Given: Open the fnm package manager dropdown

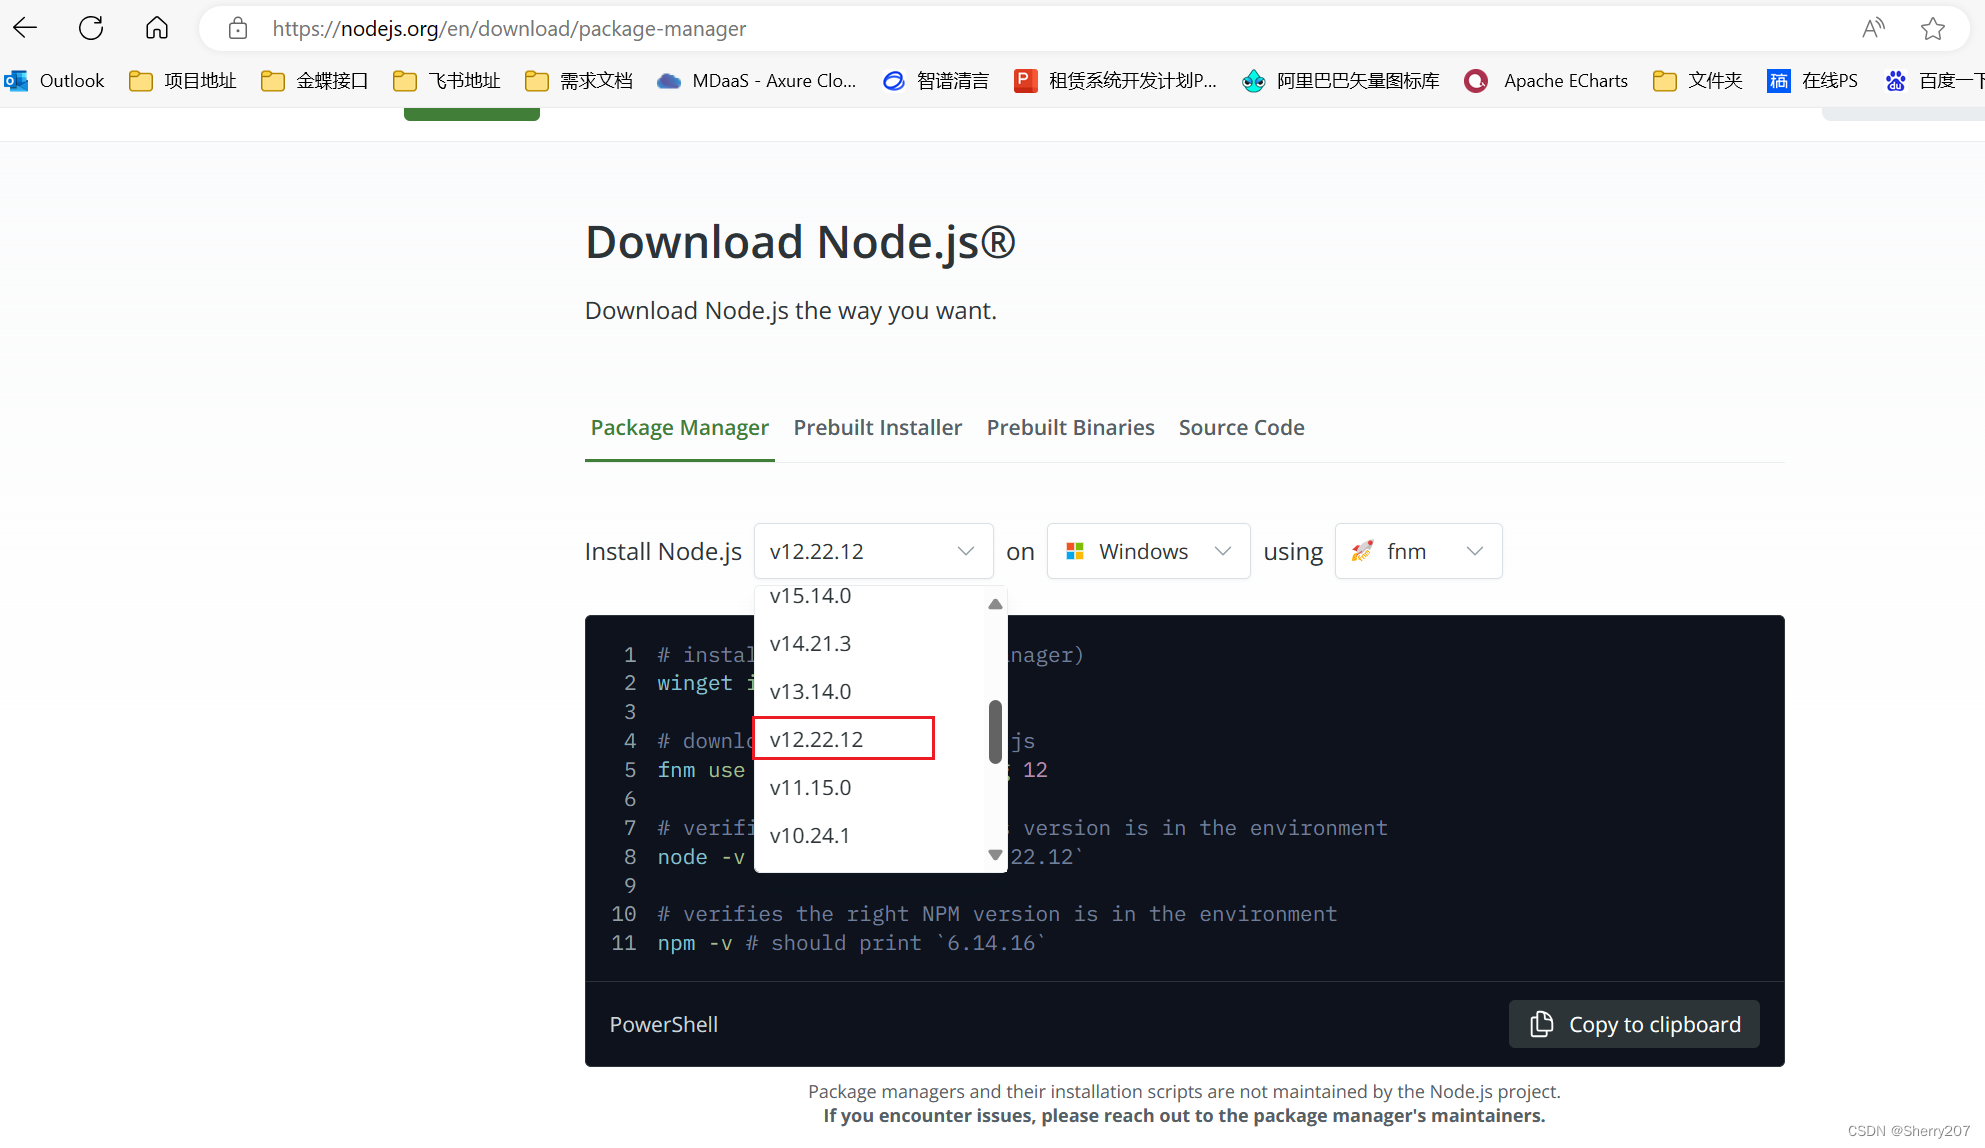Looking at the screenshot, I should coord(1418,551).
